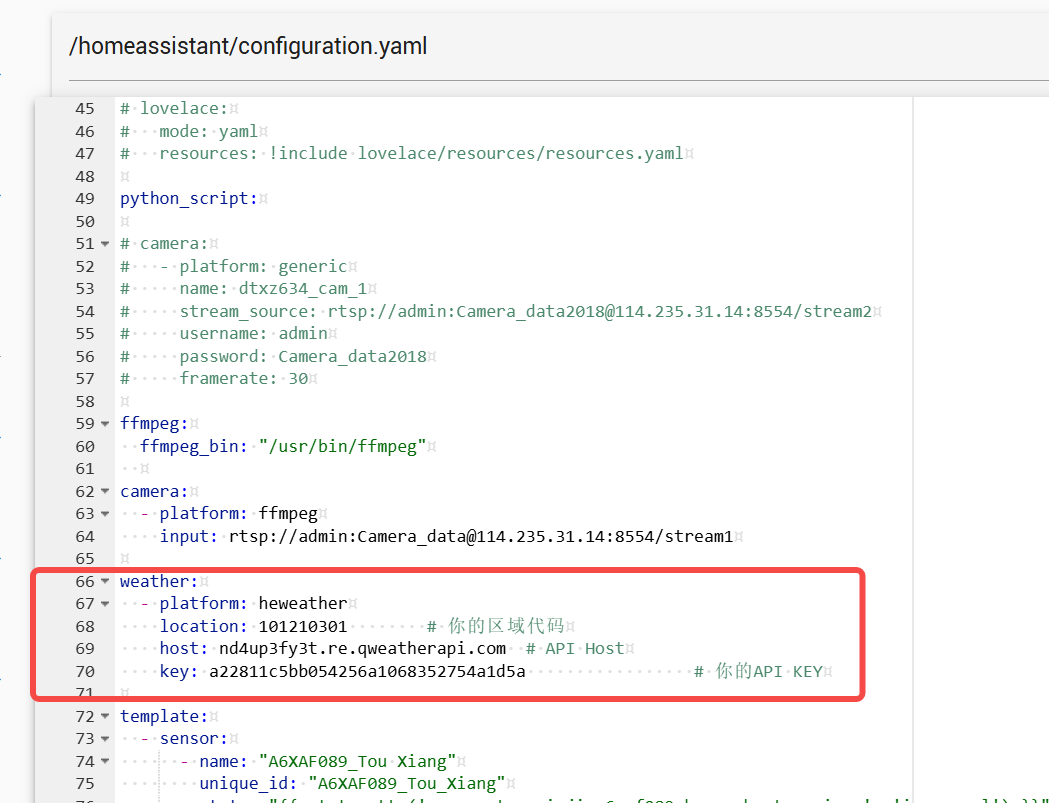Collapse the ffmpeg section on line 59
Screen dimensions: 1049x803
pyautogui.click(x=105, y=424)
